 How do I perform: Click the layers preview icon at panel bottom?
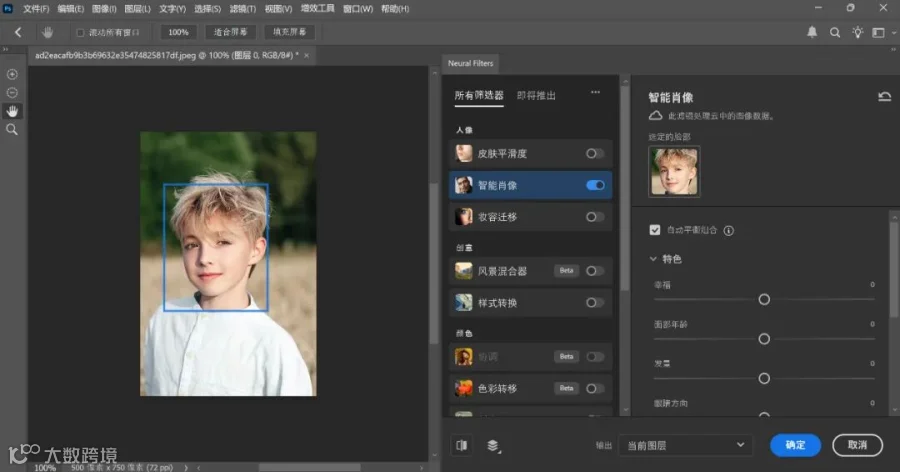[x=493, y=446]
